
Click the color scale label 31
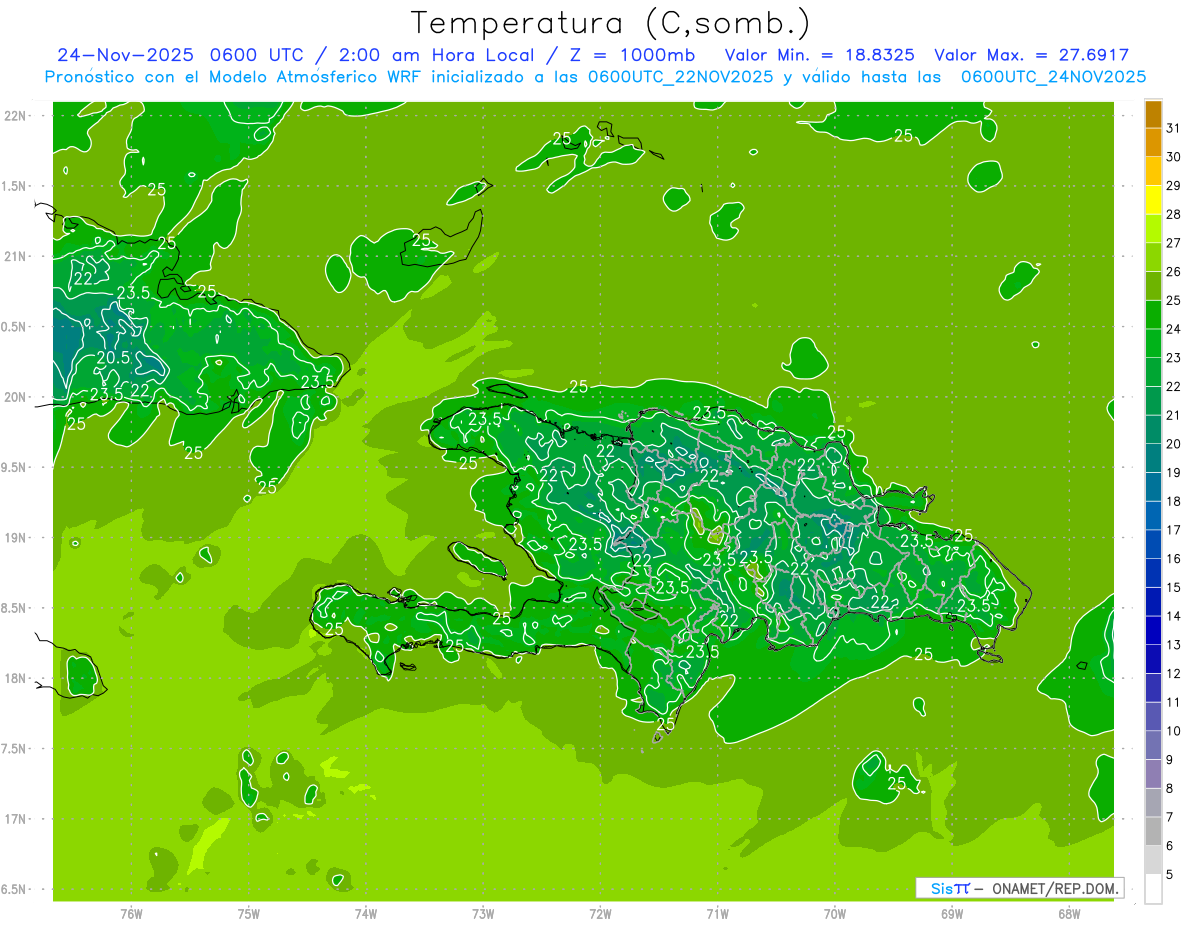1174,128
